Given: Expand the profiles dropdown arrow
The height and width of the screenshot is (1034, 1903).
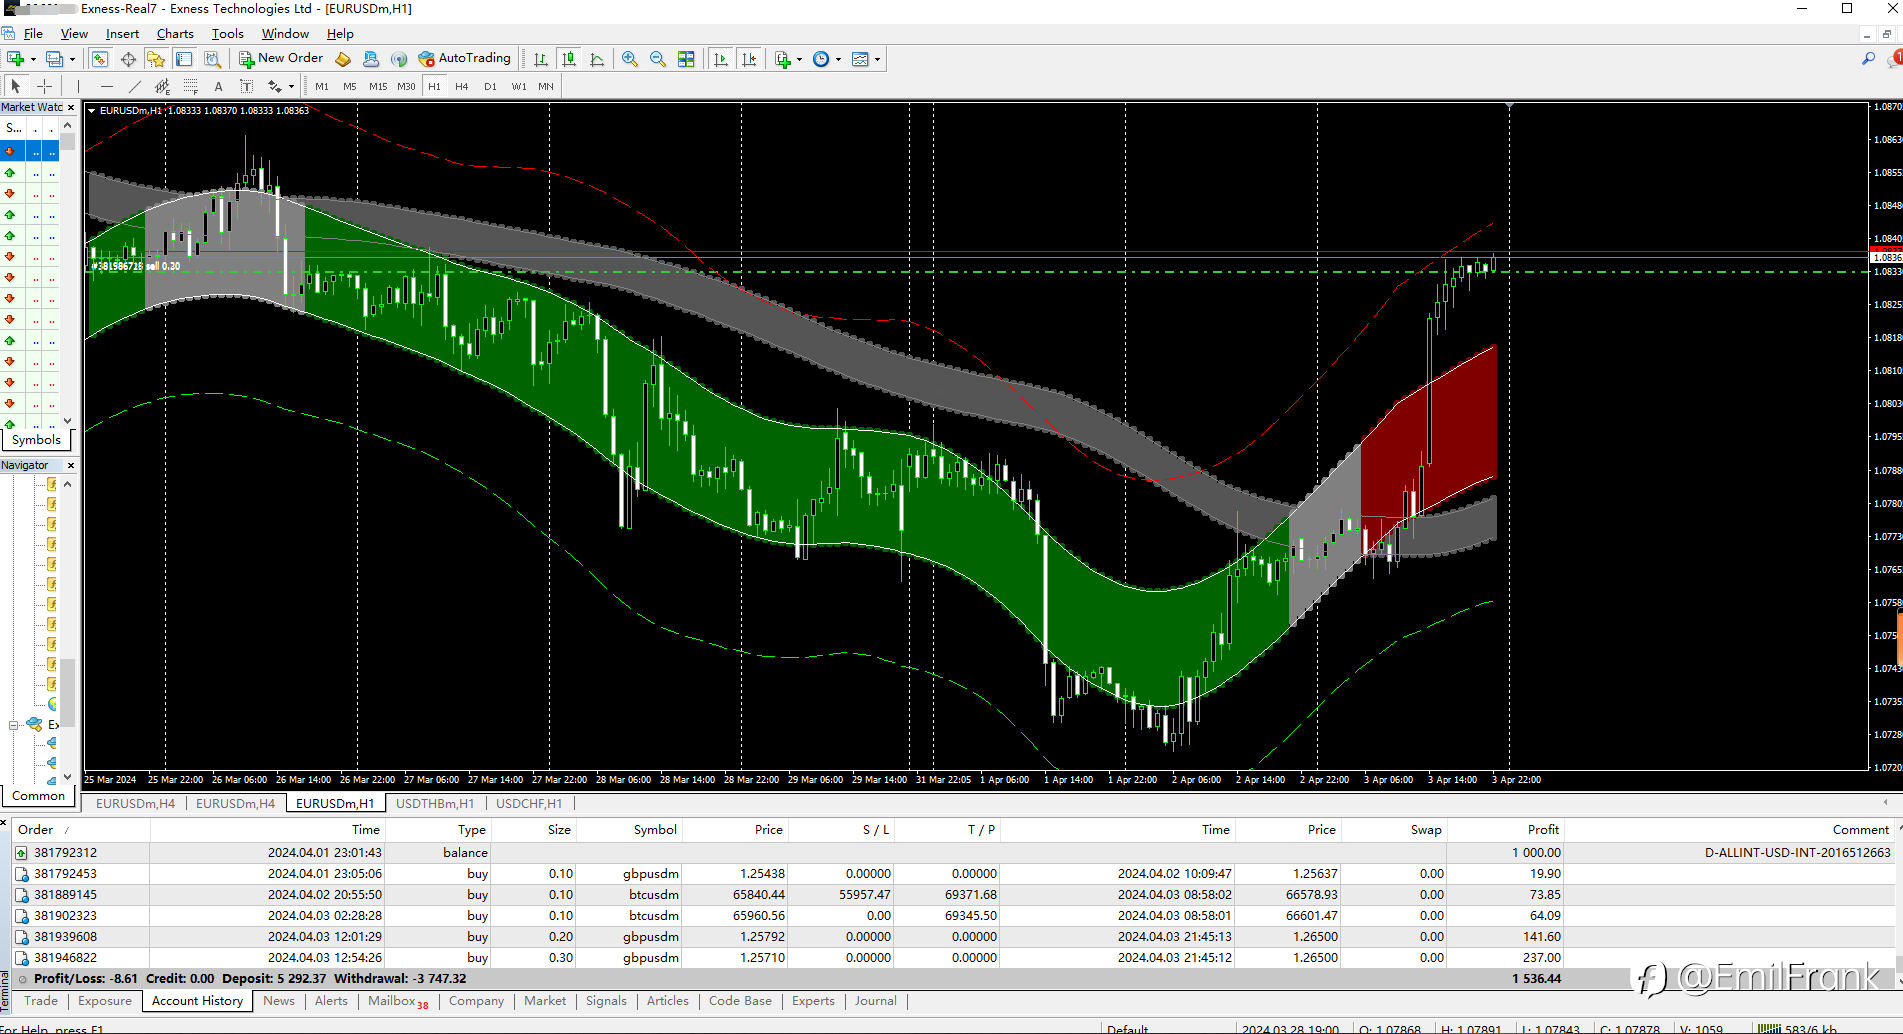Looking at the screenshot, I should click(72, 59).
